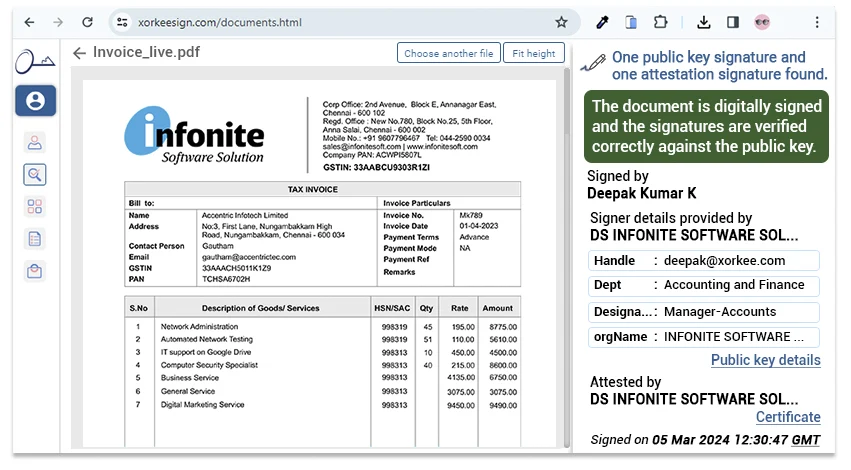Open the Public key details link
851x470 pixels.
765,360
